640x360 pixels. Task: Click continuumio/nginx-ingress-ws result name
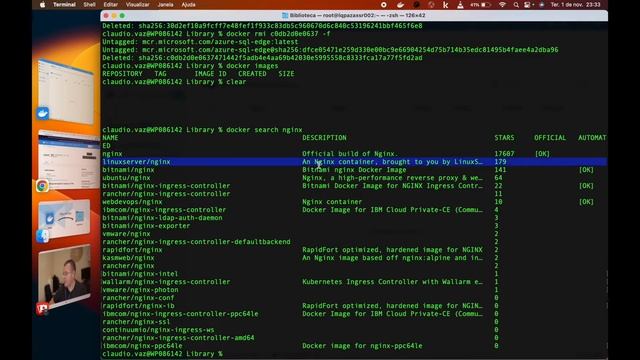pyautogui.click(x=158, y=330)
